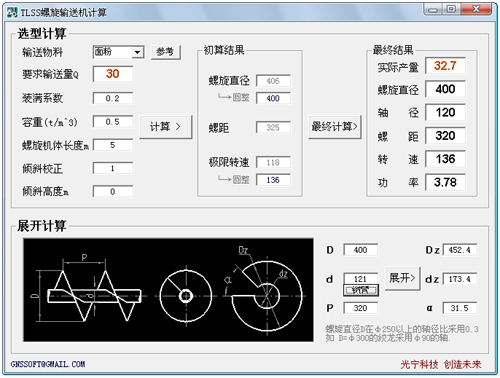This screenshot has width=500, height=378.
Task: Click the 极限转速 rounded field showing 136
Action: (x=273, y=180)
